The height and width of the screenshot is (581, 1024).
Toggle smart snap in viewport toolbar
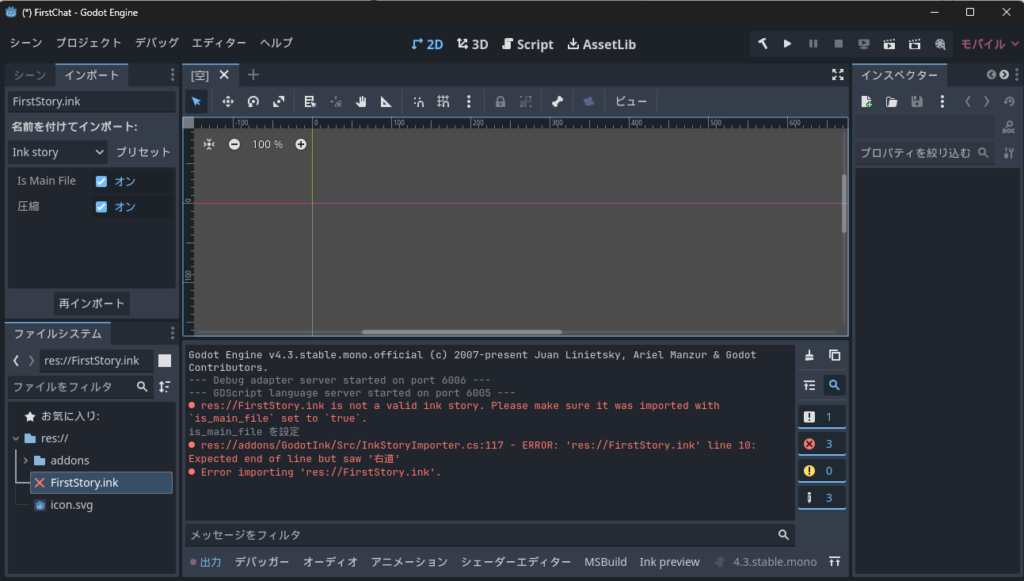pyautogui.click(x=419, y=101)
